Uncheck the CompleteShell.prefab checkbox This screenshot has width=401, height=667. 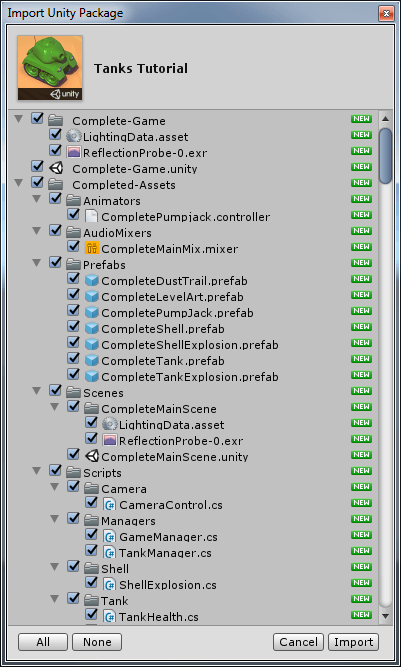(74, 326)
